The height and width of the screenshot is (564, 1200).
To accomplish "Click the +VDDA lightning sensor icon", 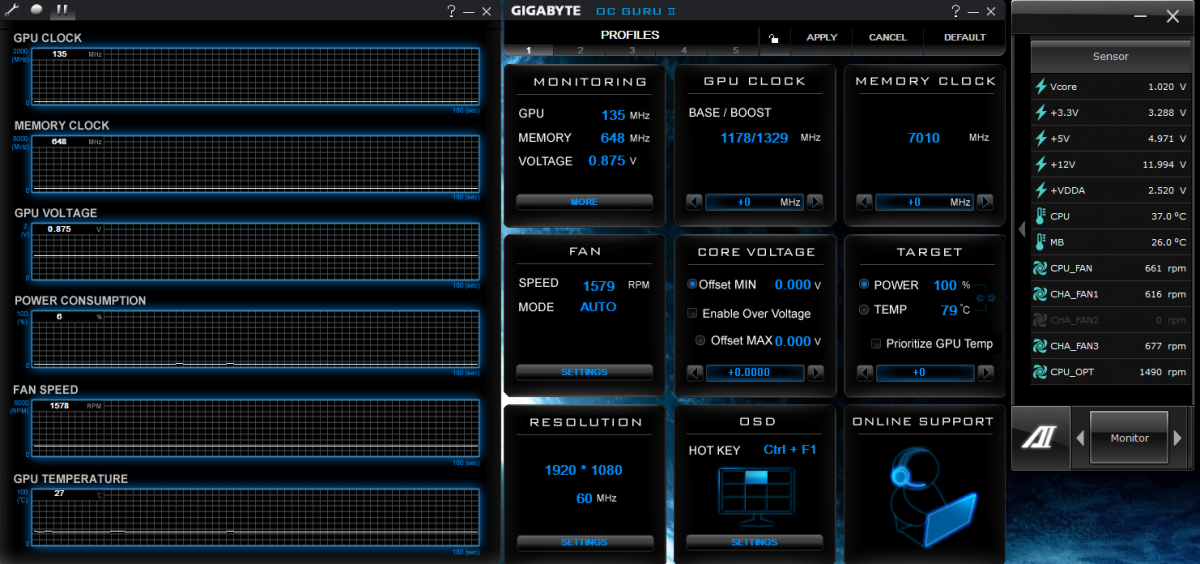I will (x=1040, y=190).
